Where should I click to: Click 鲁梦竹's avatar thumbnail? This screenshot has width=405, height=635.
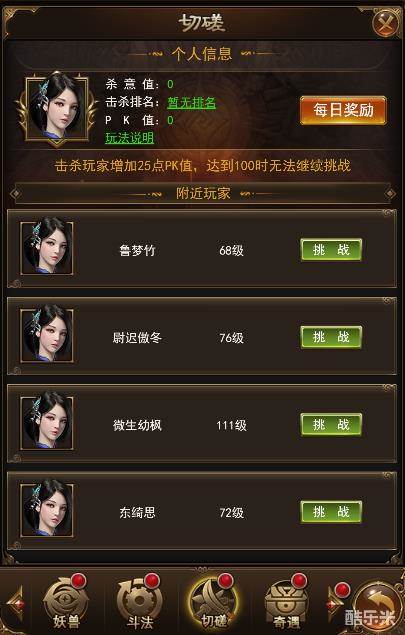click(x=47, y=248)
